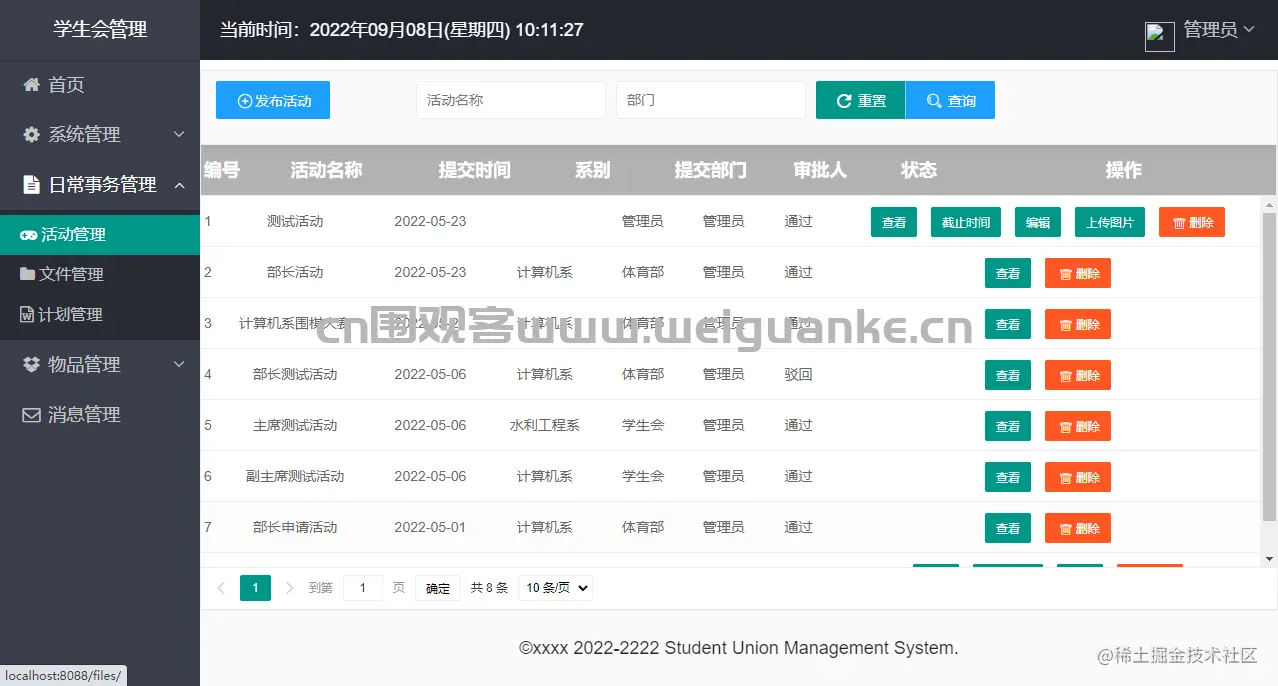Click 查看 for 部长申请活动

[1008, 528]
